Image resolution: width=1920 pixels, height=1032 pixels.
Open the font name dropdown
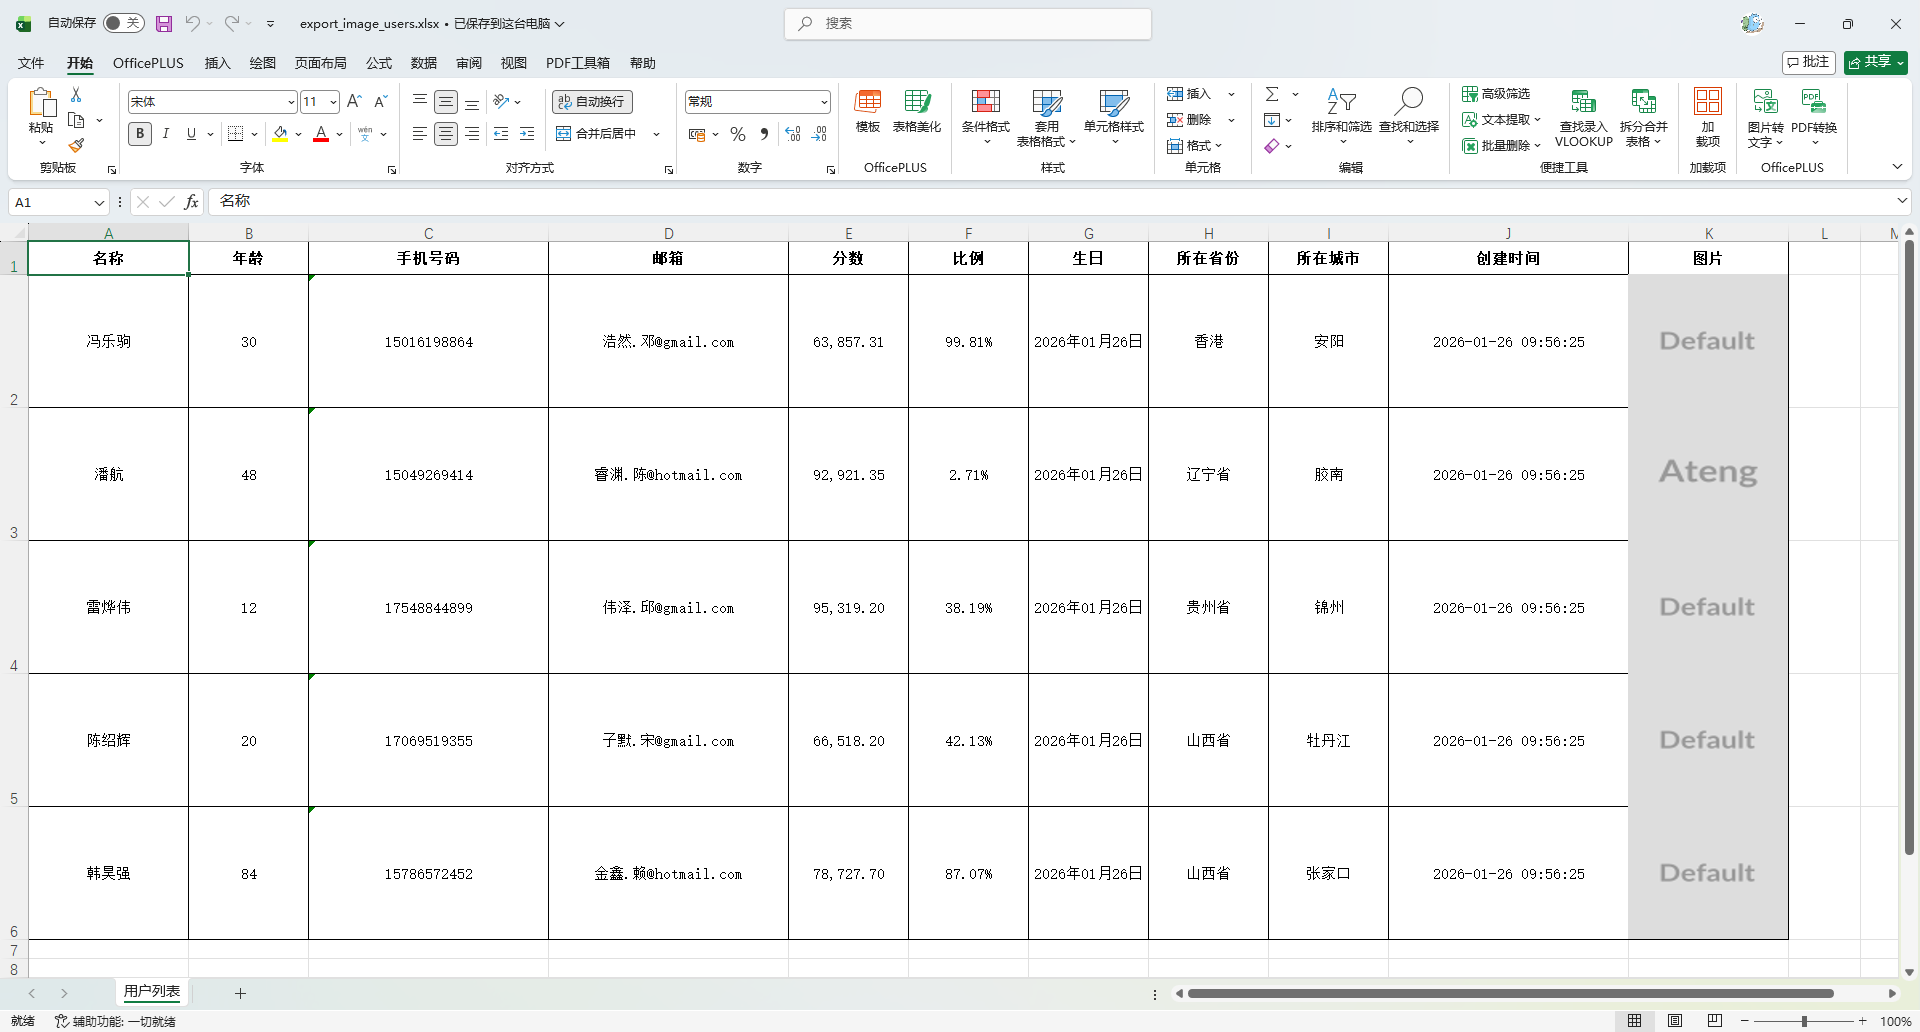(291, 102)
